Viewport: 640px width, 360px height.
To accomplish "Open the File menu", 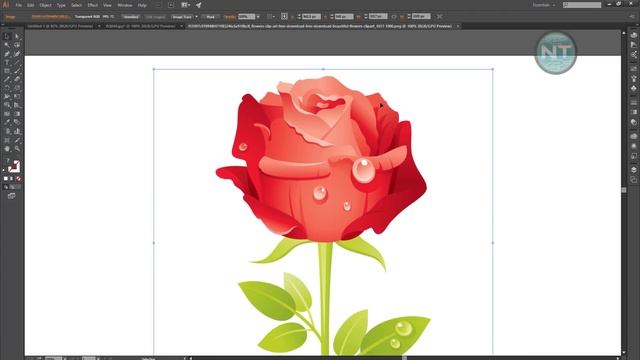I will click(18, 5).
